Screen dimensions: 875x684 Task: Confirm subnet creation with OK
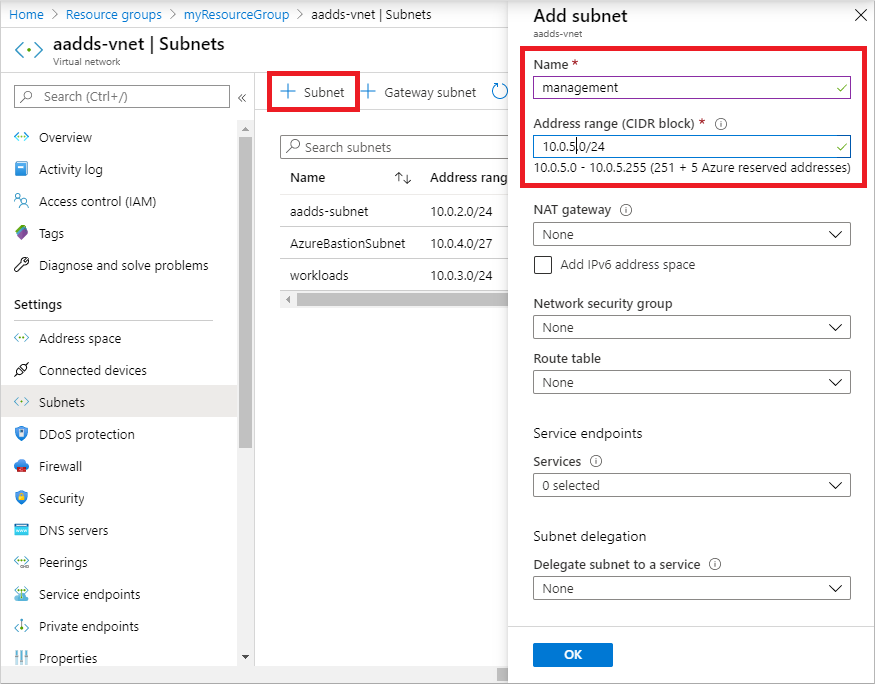[x=572, y=654]
